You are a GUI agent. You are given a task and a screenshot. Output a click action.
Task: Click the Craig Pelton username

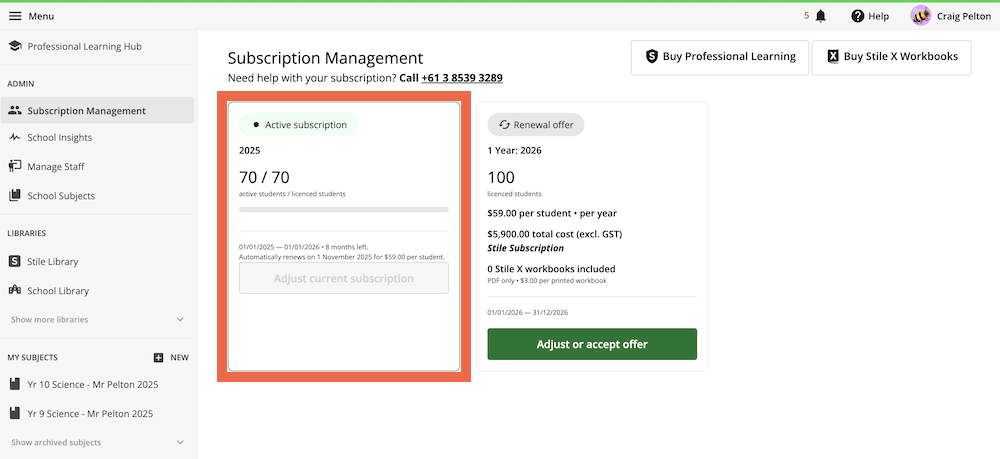(964, 17)
